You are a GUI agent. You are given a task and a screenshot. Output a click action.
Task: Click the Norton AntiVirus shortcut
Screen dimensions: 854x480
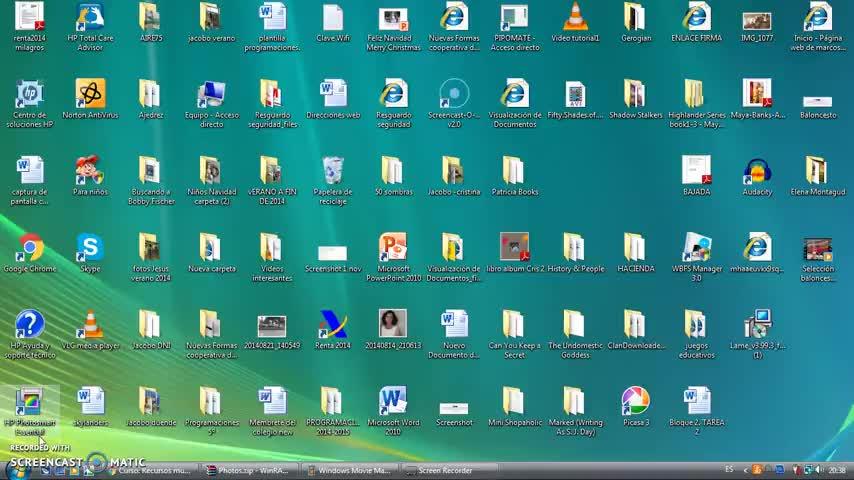(90, 94)
